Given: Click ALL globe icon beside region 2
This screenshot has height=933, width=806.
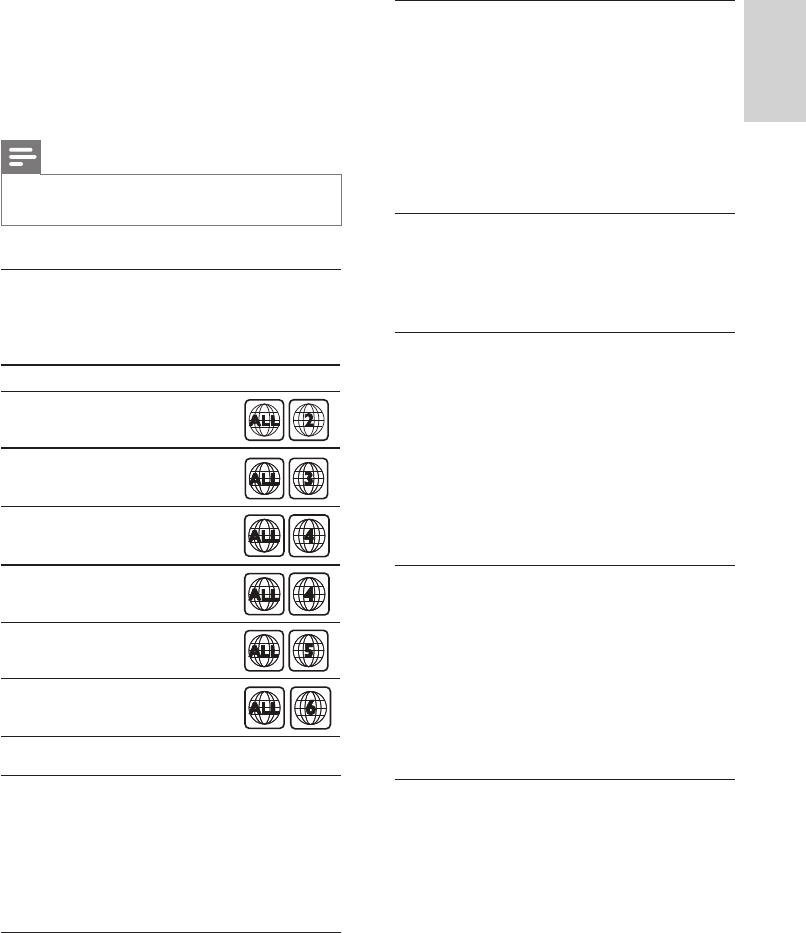Looking at the screenshot, I should coord(264,420).
